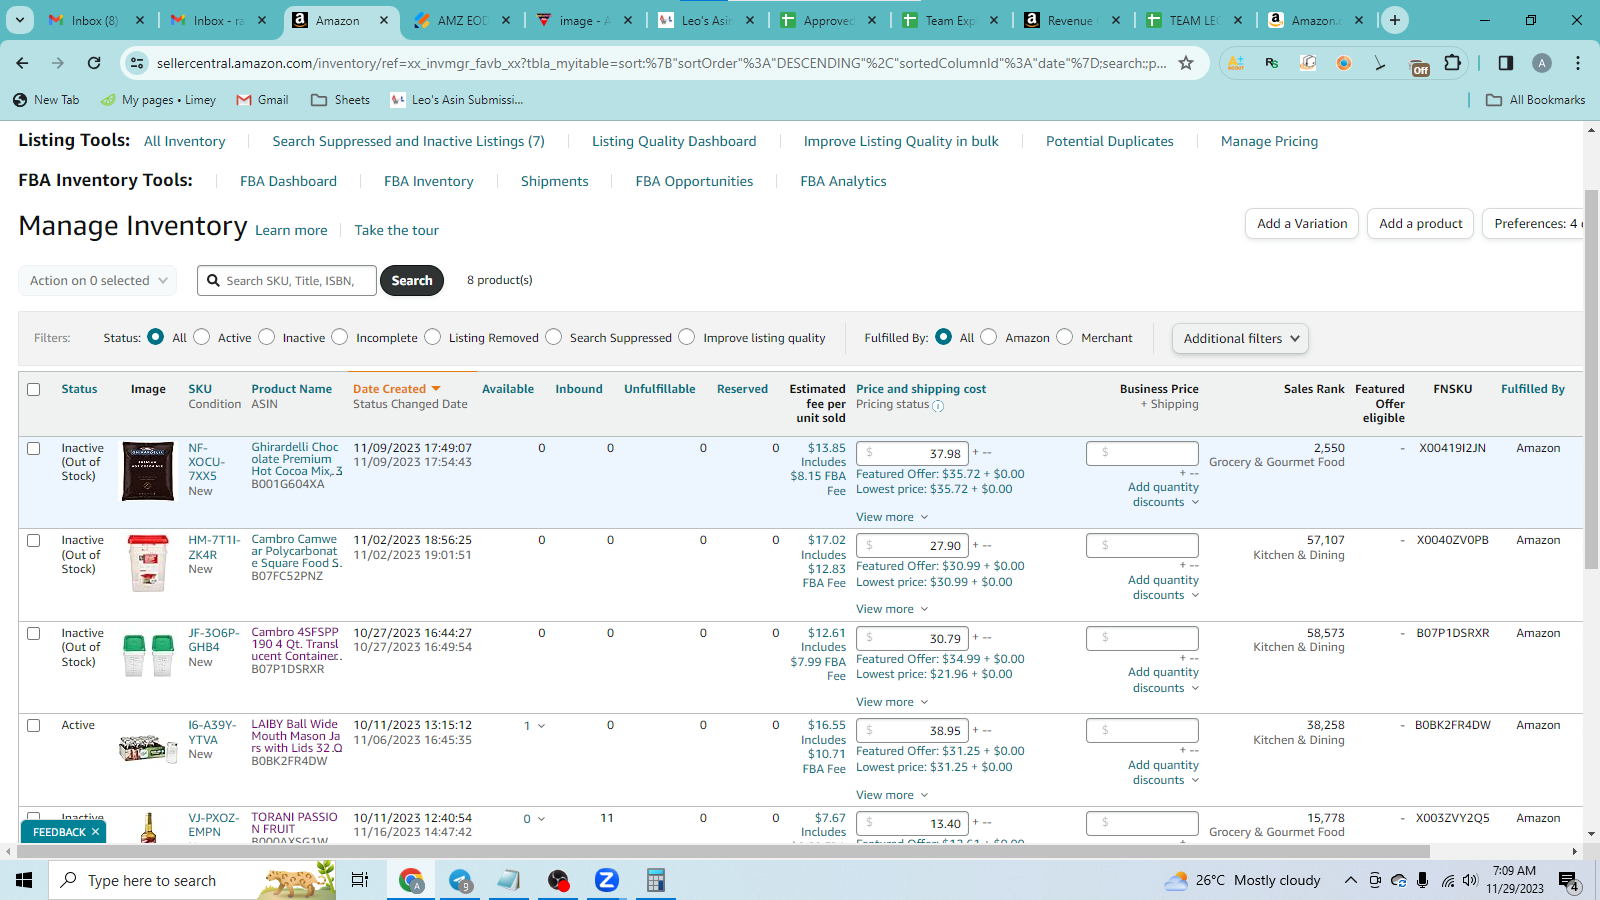Open the tab search dropdown arrow
Viewport: 1600px width, 900px height.
coord(20,20)
